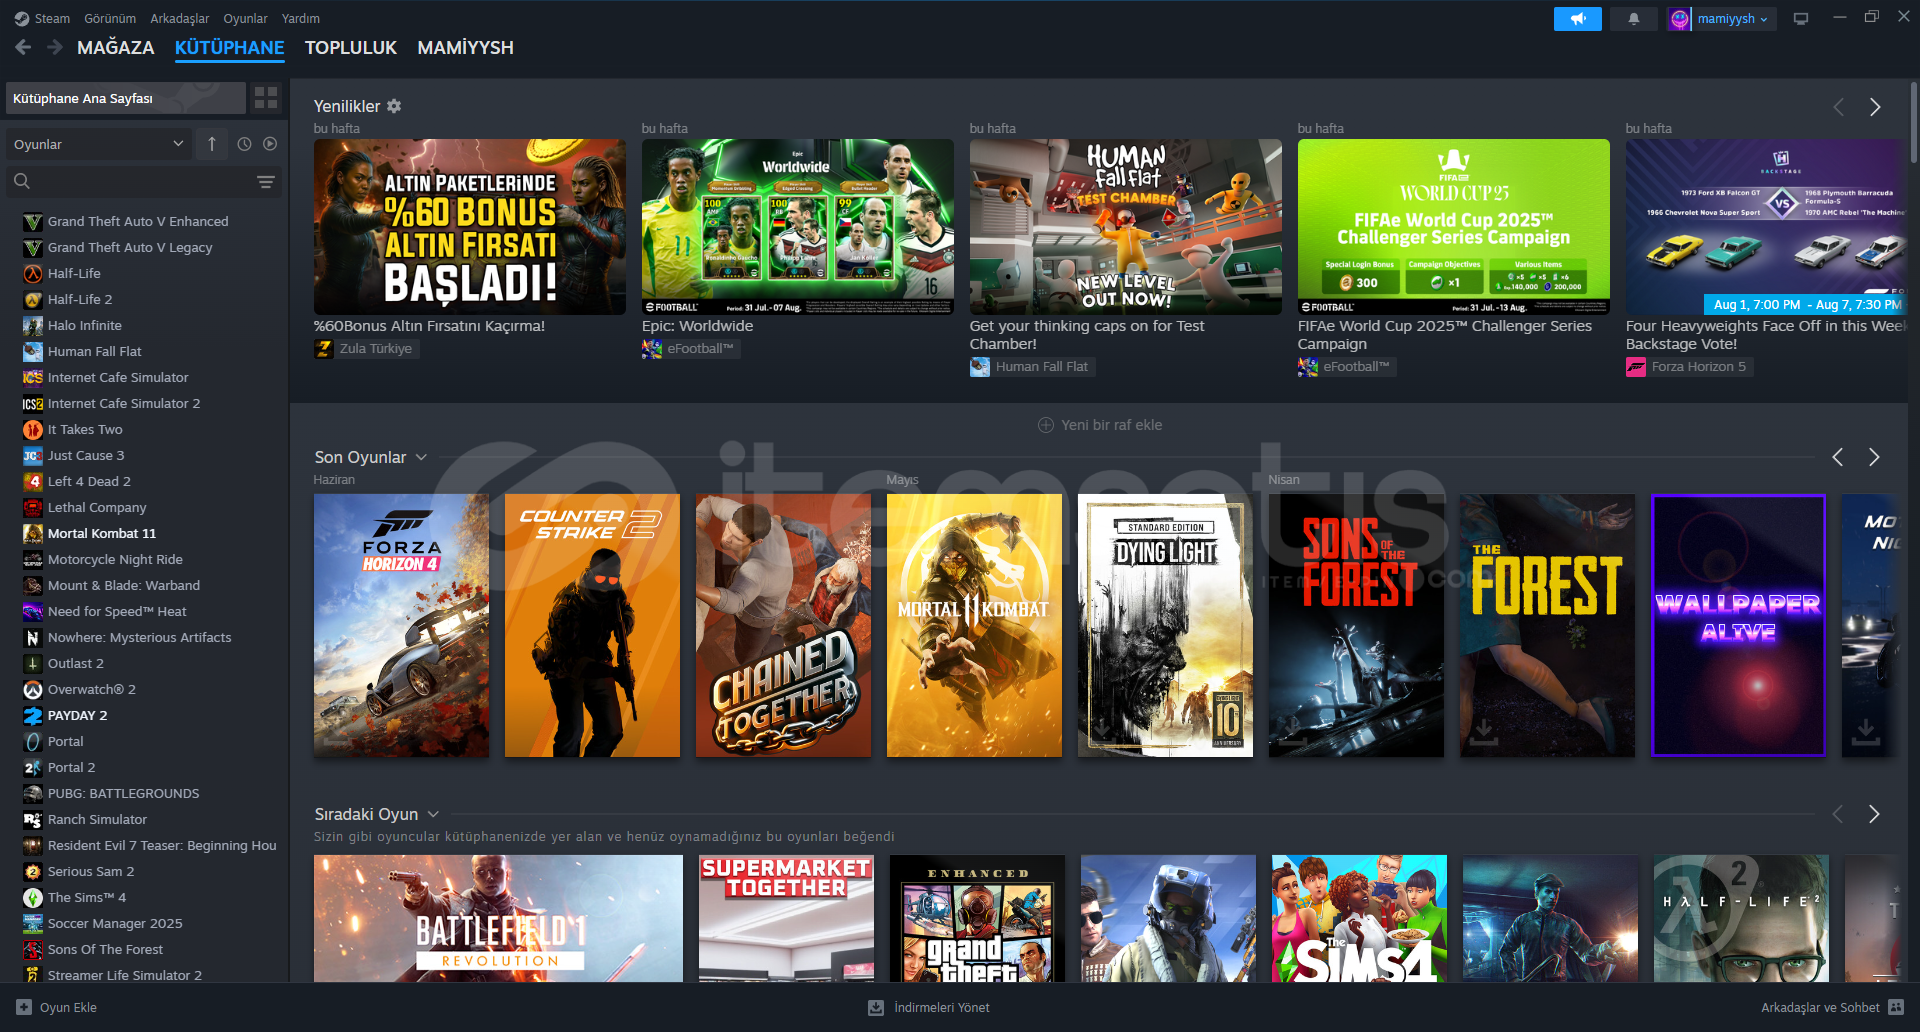Go forward with the right arrow

[x=54, y=47]
